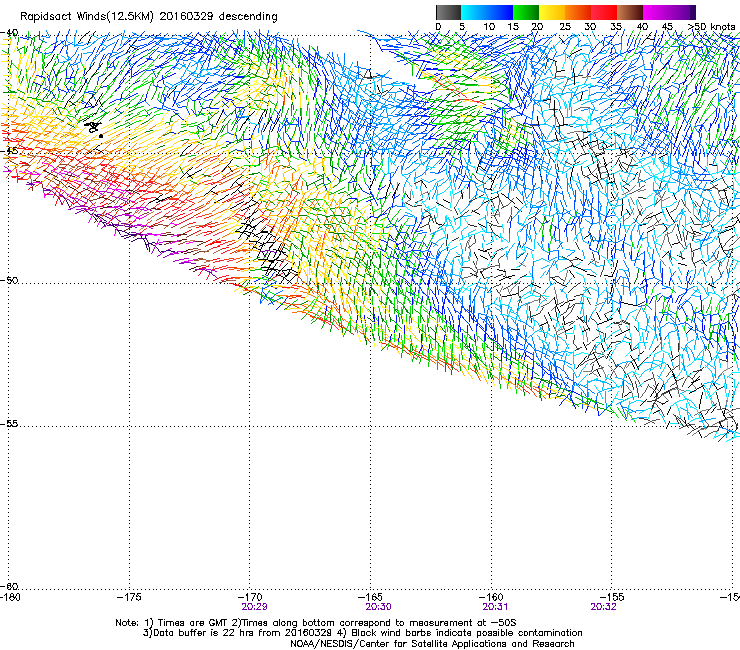Click the '45' legend scale label
The image size is (740, 650).
(x=667, y=27)
